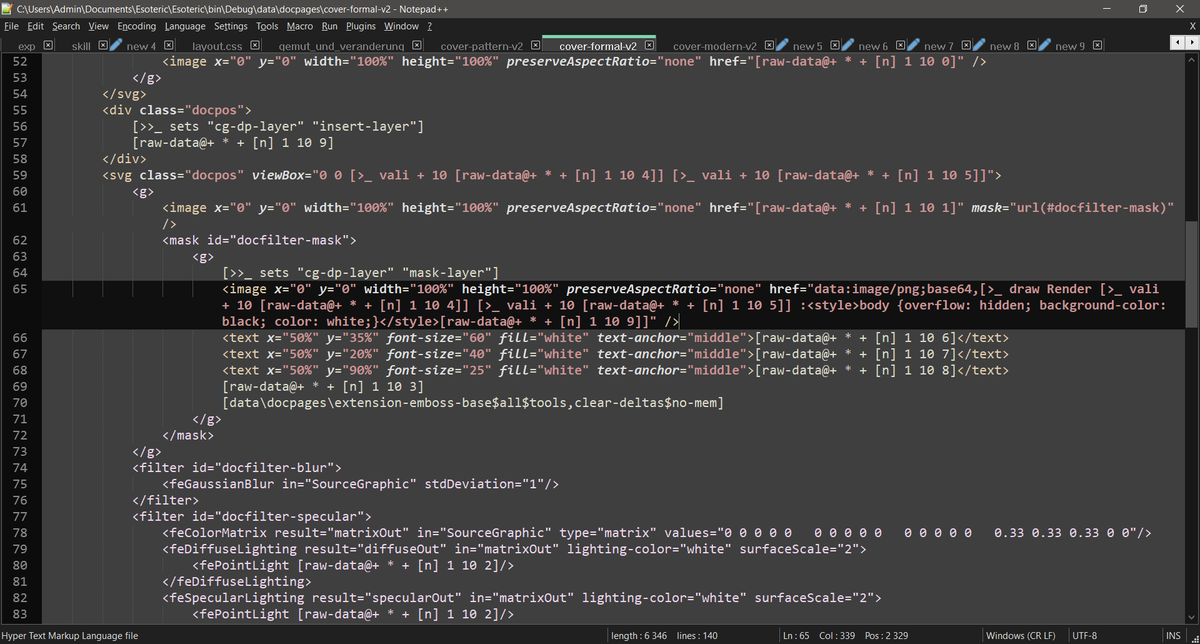The height and width of the screenshot is (644, 1200).
Task: Switch to the new 6 tab
Action: coord(873,46)
